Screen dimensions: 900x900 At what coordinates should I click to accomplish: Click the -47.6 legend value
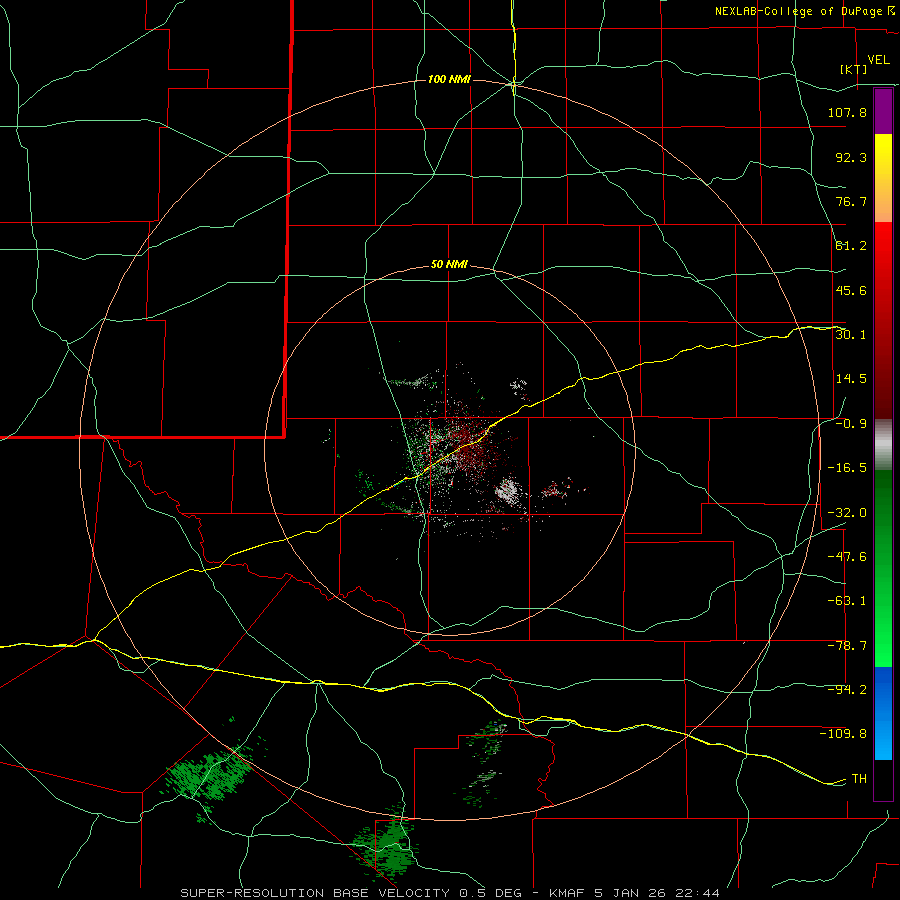(847, 557)
